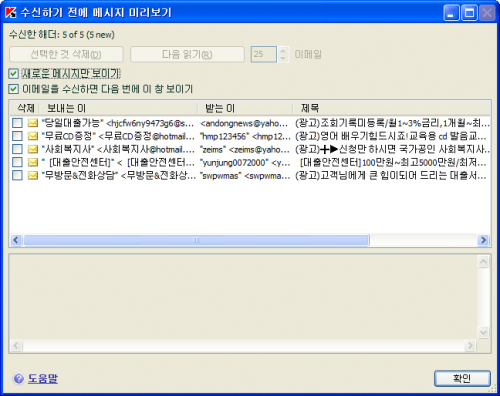Click preview pane scroll down arrow

(483, 332)
